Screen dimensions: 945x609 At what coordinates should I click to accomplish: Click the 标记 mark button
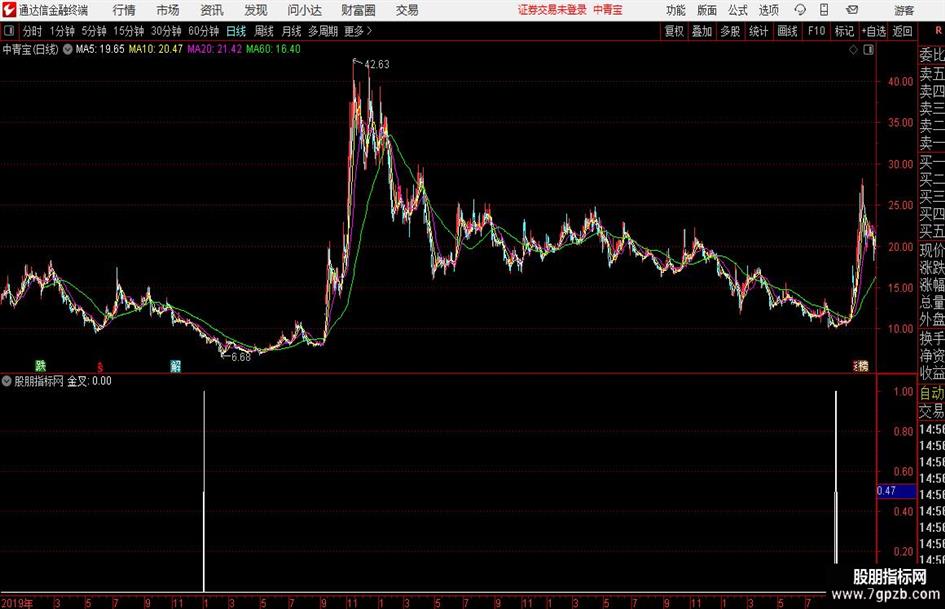(844, 31)
